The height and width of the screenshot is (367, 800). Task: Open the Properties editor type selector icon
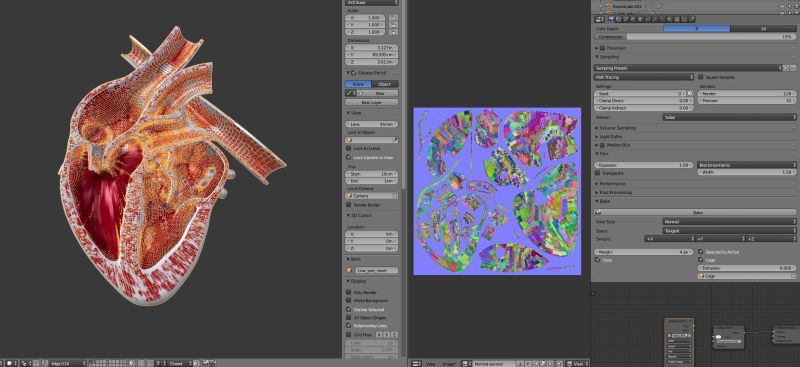[599, 19]
